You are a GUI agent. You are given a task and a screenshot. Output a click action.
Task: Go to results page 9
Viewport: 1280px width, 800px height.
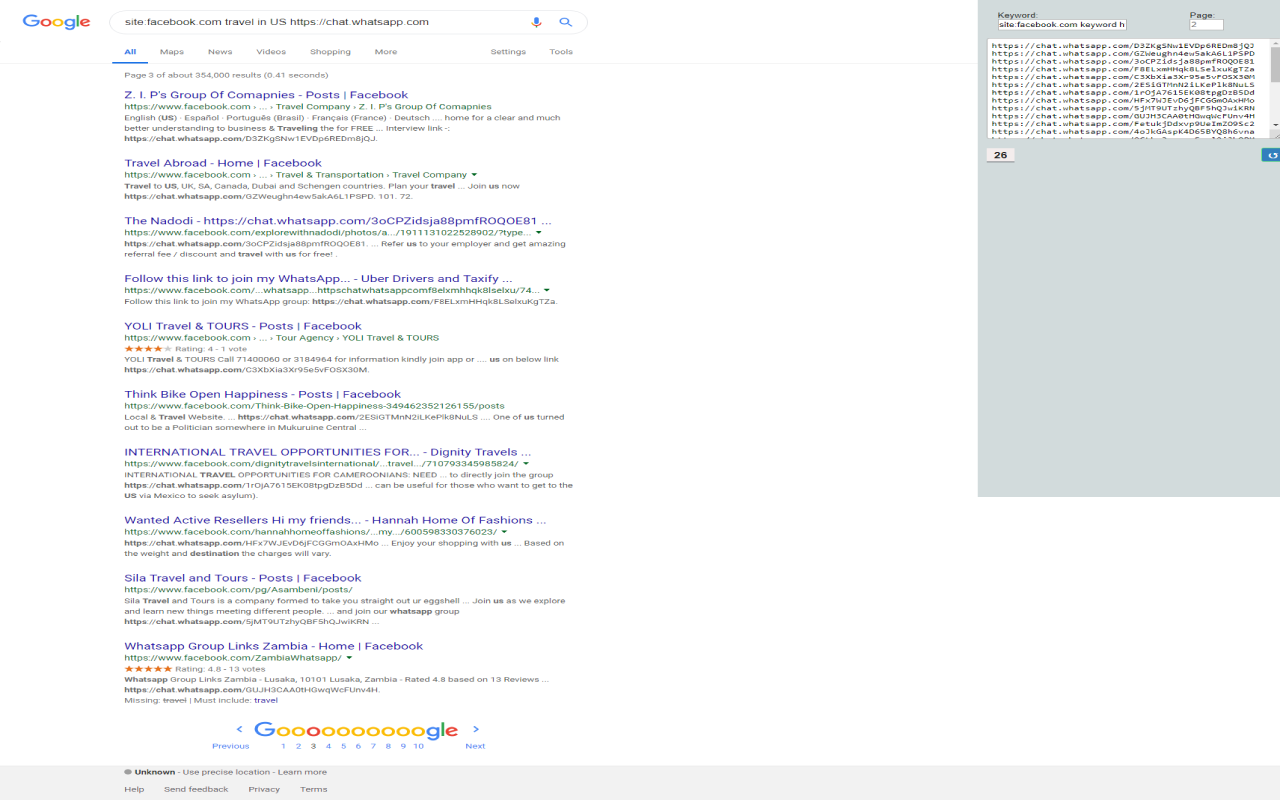[403, 746]
